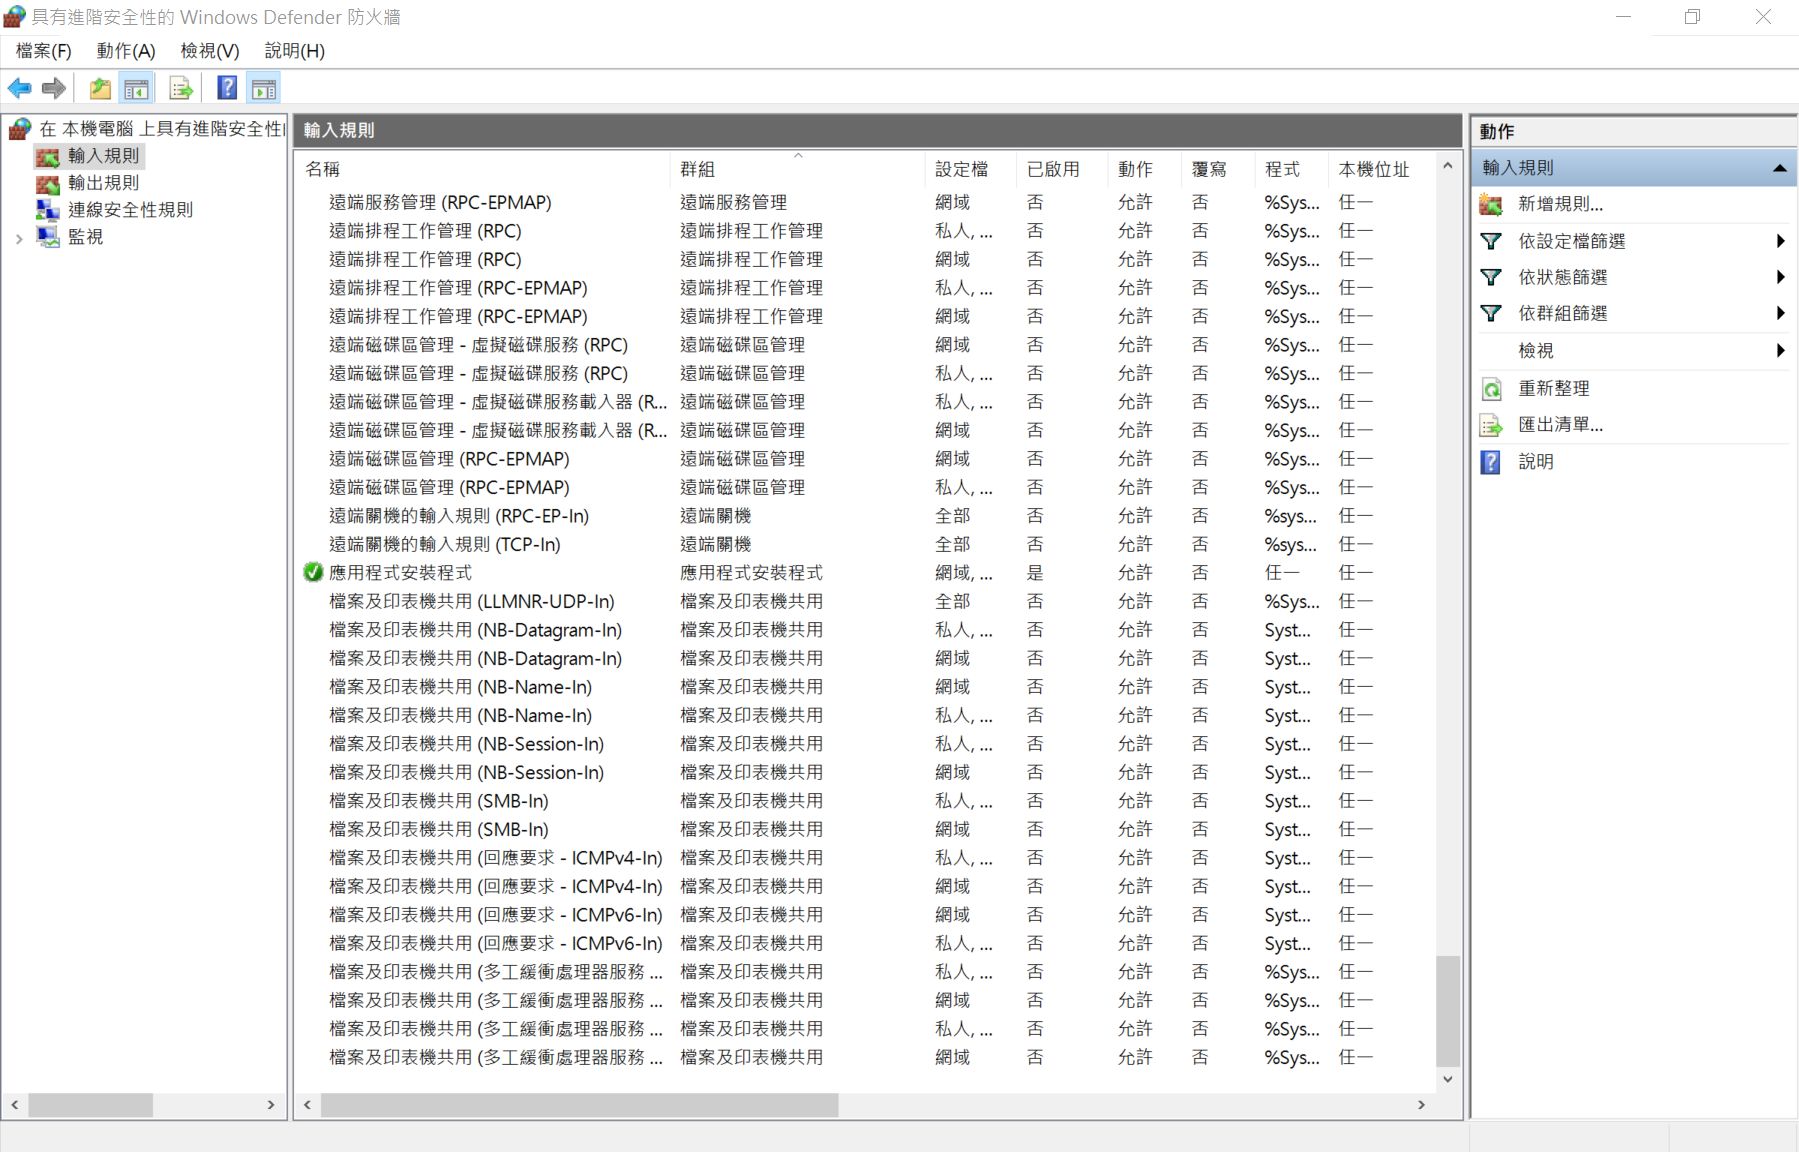Sort by the 已啟用 column header
This screenshot has width=1799, height=1152.
pyautogui.click(x=1062, y=169)
